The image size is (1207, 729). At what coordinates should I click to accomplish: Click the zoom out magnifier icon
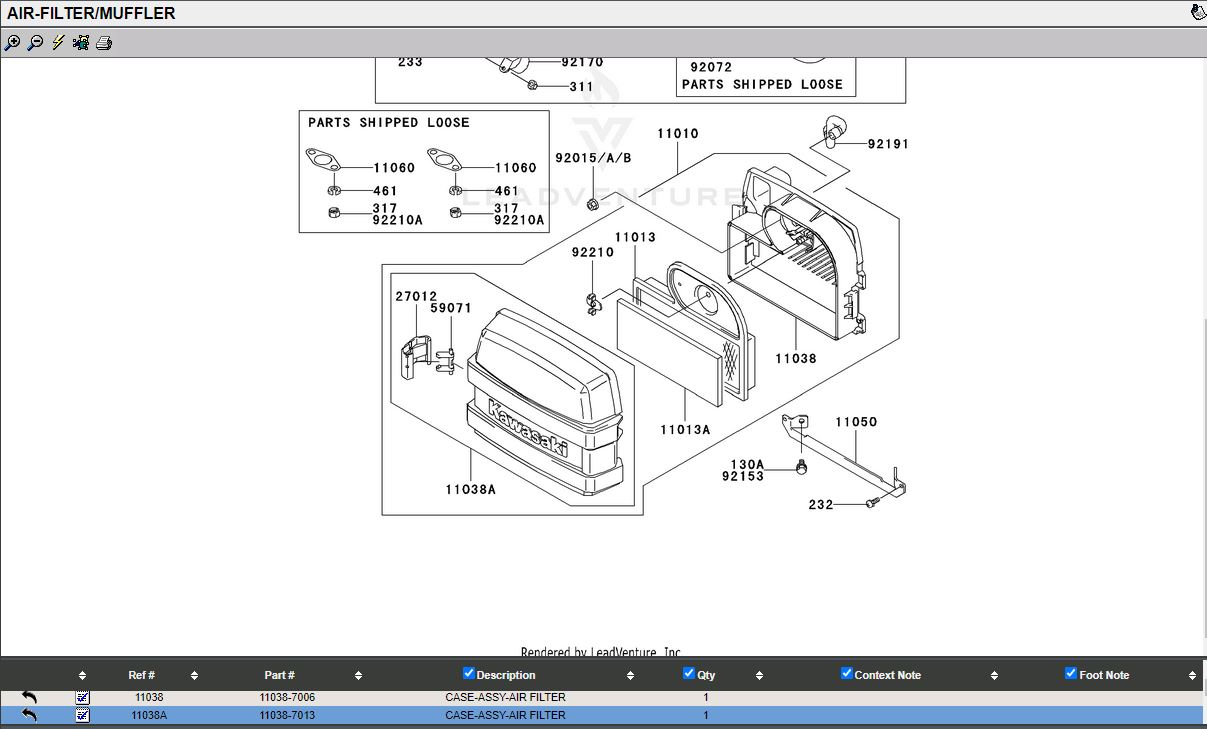[x=35, y=43]
